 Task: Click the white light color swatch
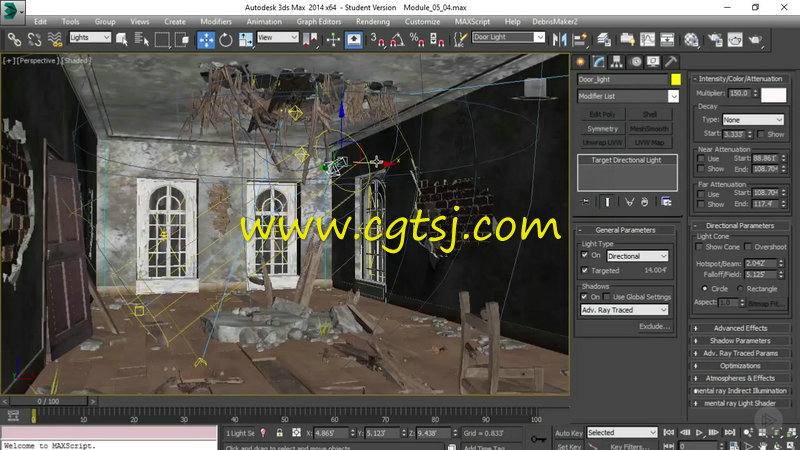point(773,95)
